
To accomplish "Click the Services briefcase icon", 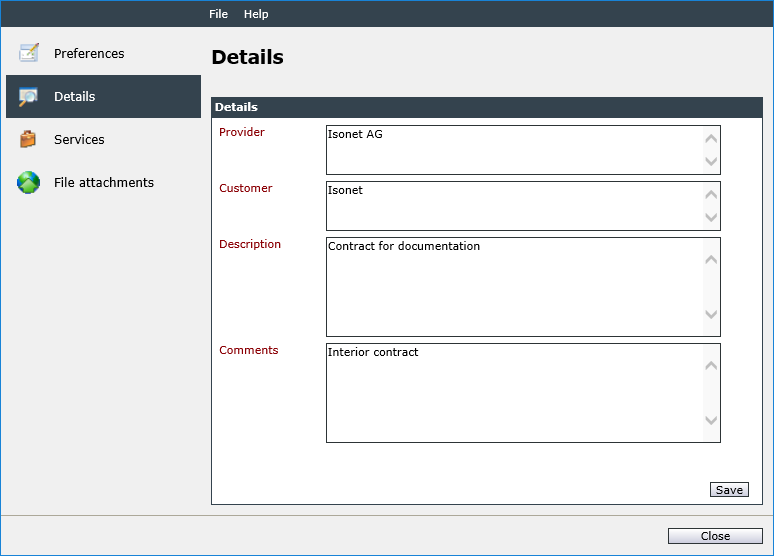I will [28, 139].
